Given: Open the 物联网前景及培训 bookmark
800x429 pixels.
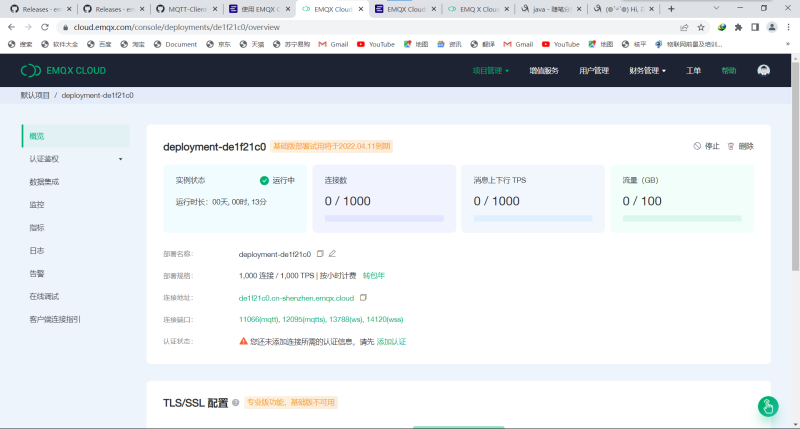Looking at the screenshot, I should (x=688, y=44).
